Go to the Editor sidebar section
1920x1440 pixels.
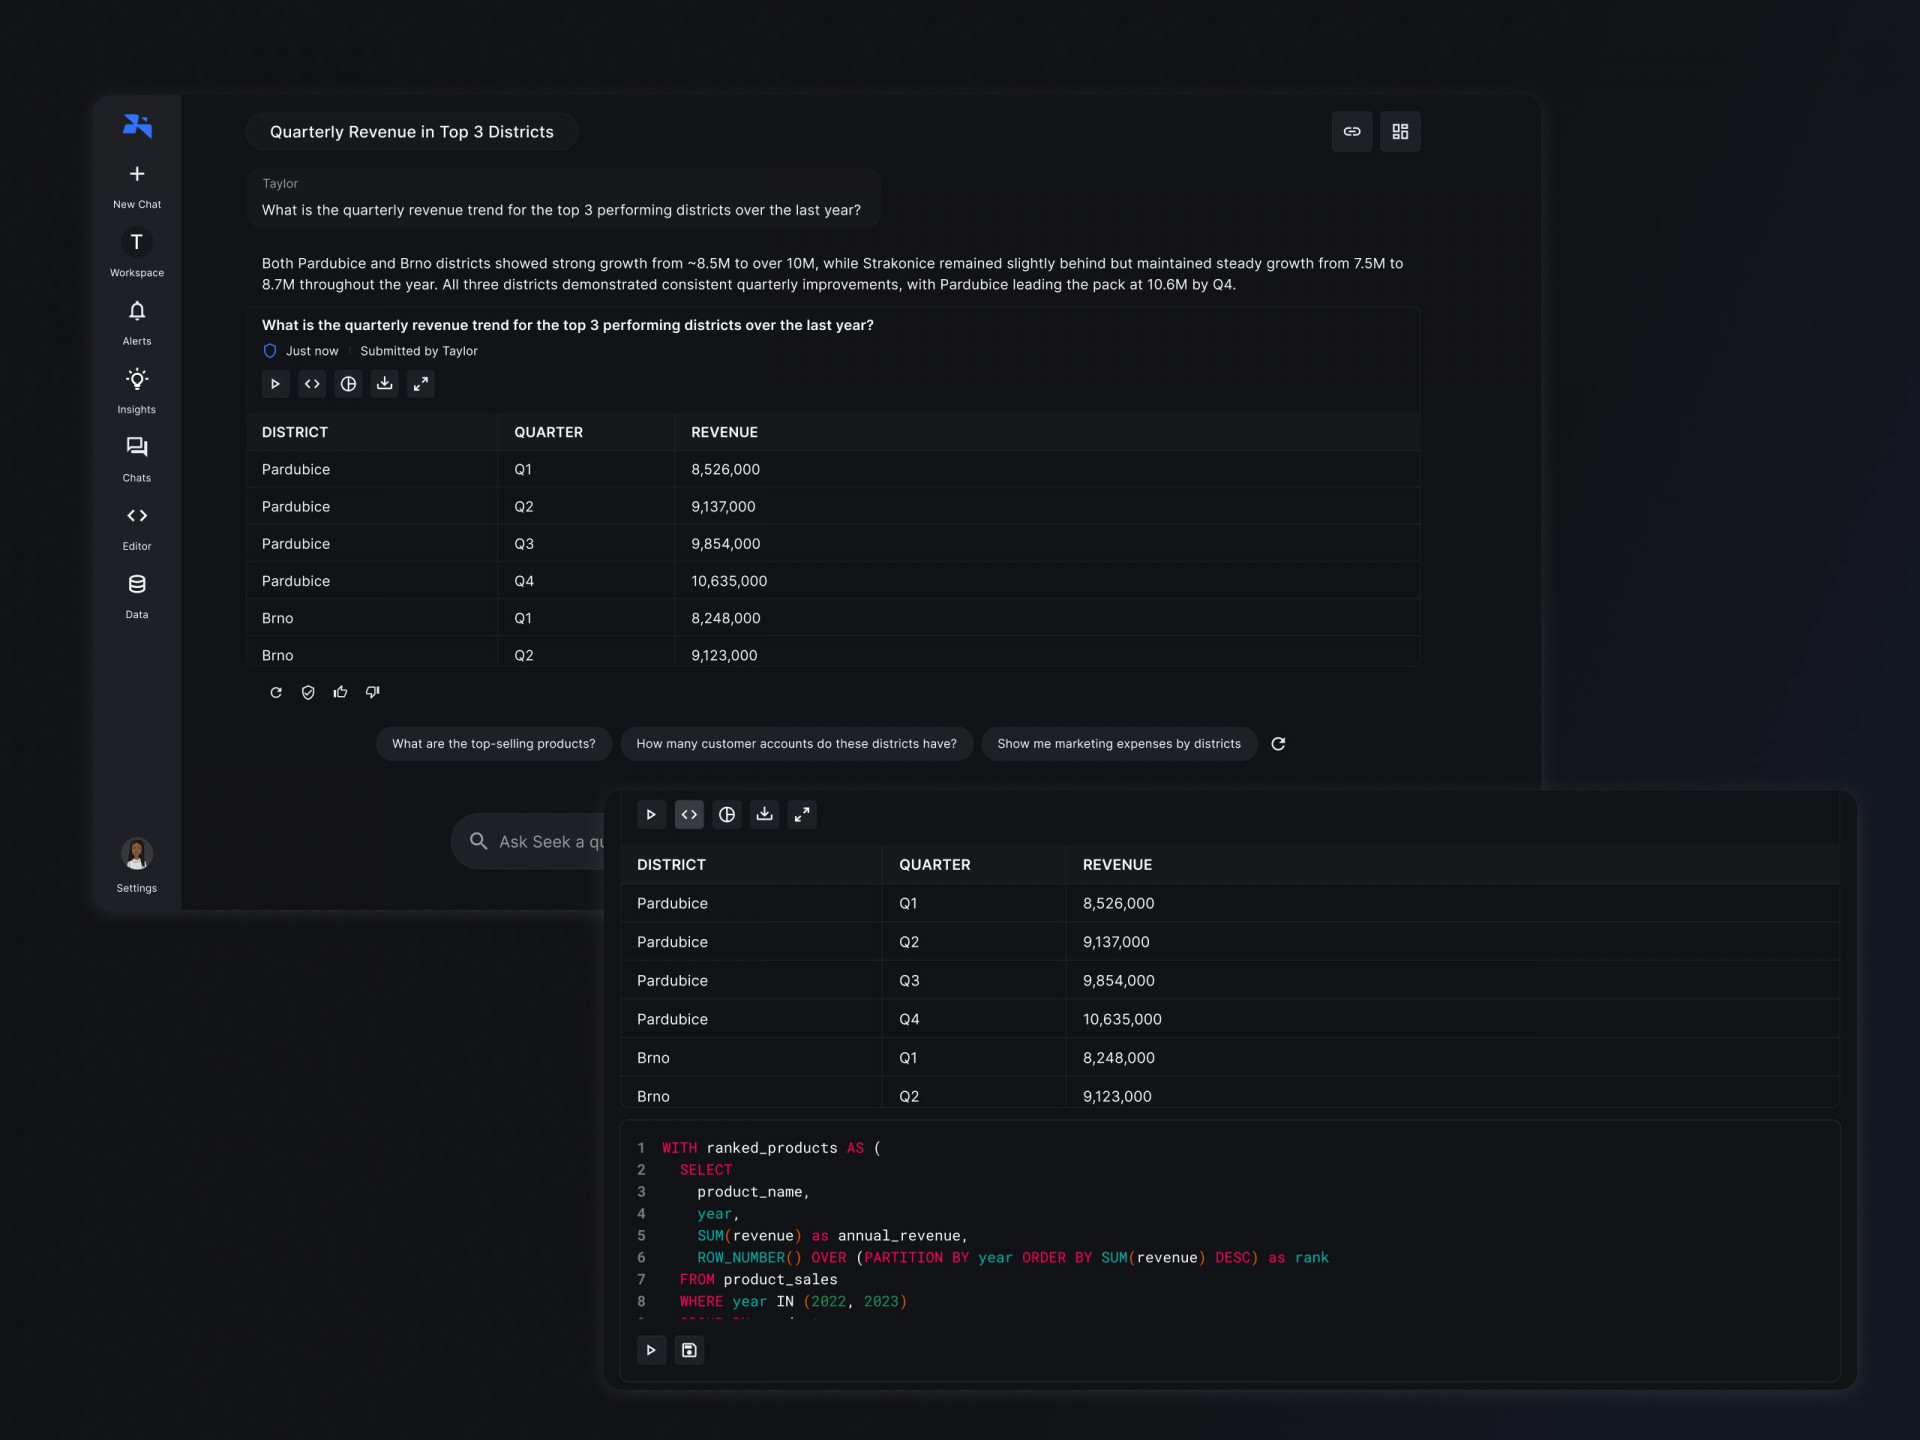point(137,527)
